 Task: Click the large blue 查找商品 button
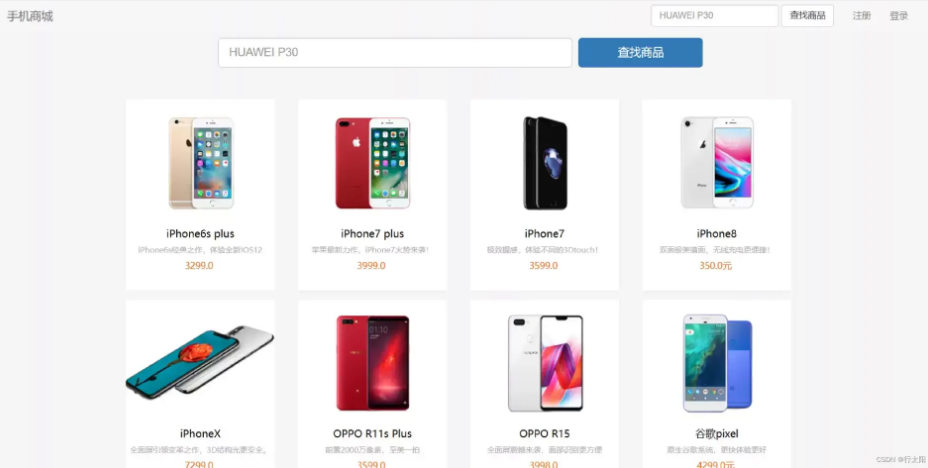640,53
